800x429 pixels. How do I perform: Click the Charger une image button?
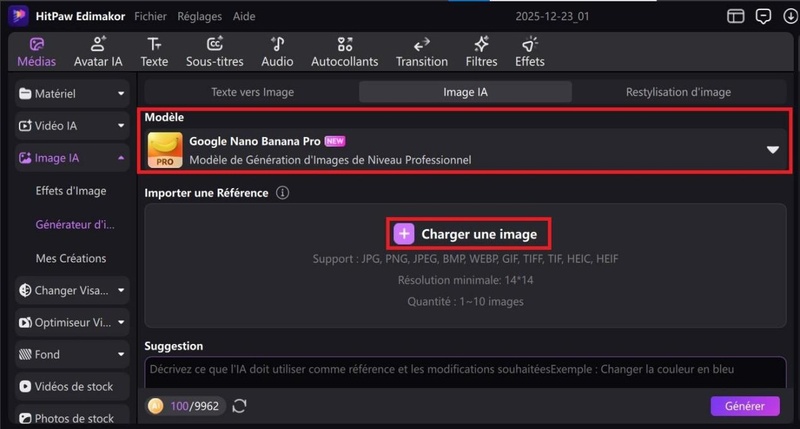[468, 234]
